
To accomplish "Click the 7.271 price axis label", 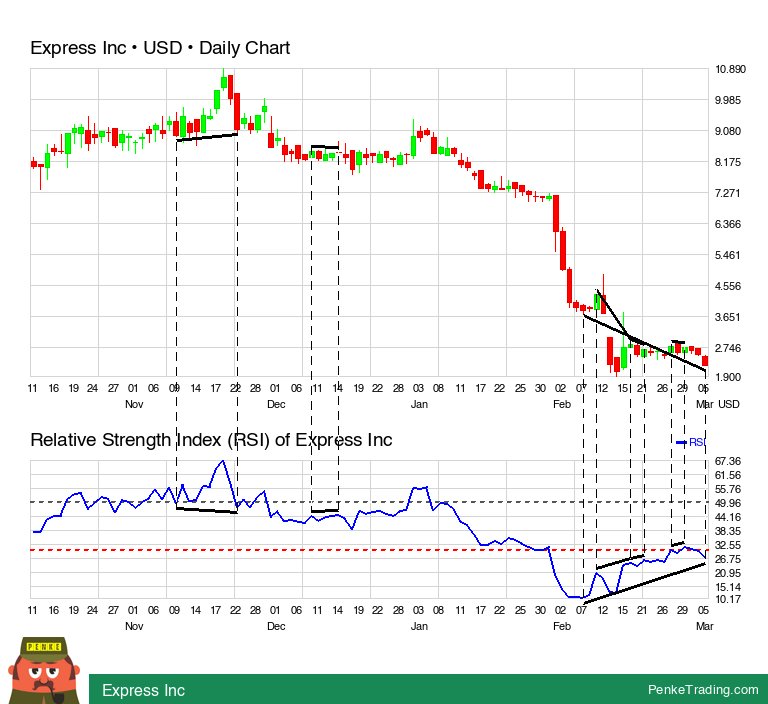I will (x=727, y=193).
